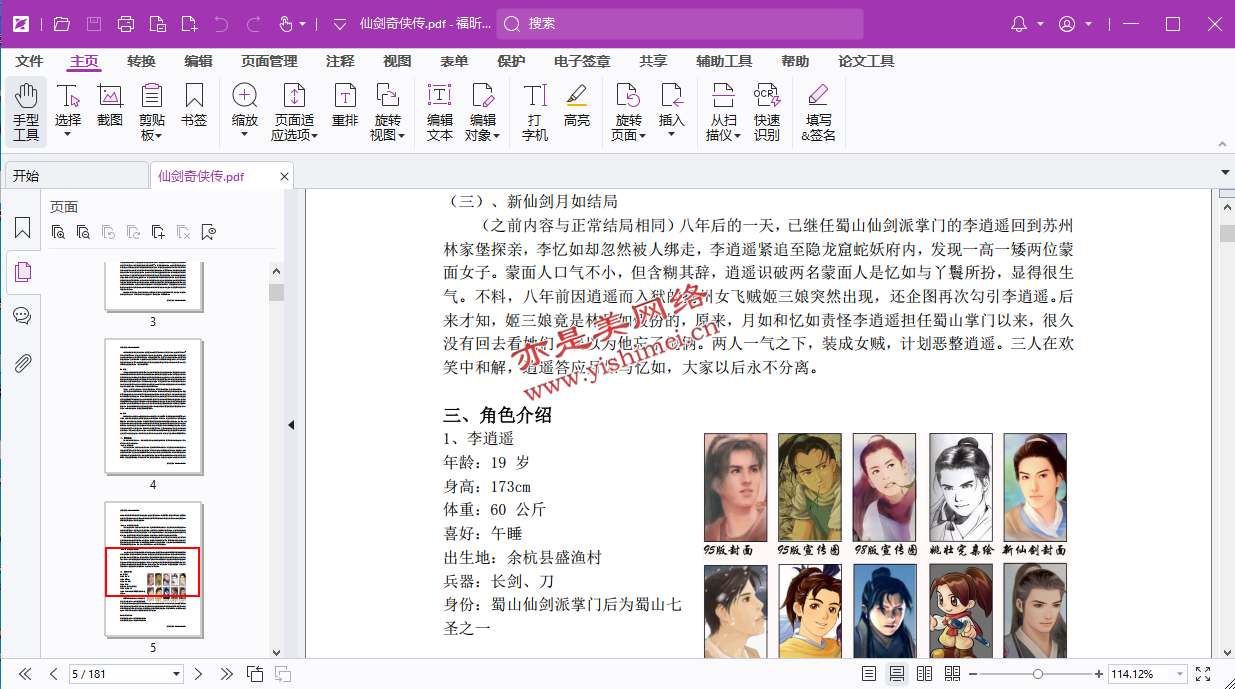The image size is (1235, 689).
Task: Switch to the Page Management (页面管理) tab
Action: [269, 61]
